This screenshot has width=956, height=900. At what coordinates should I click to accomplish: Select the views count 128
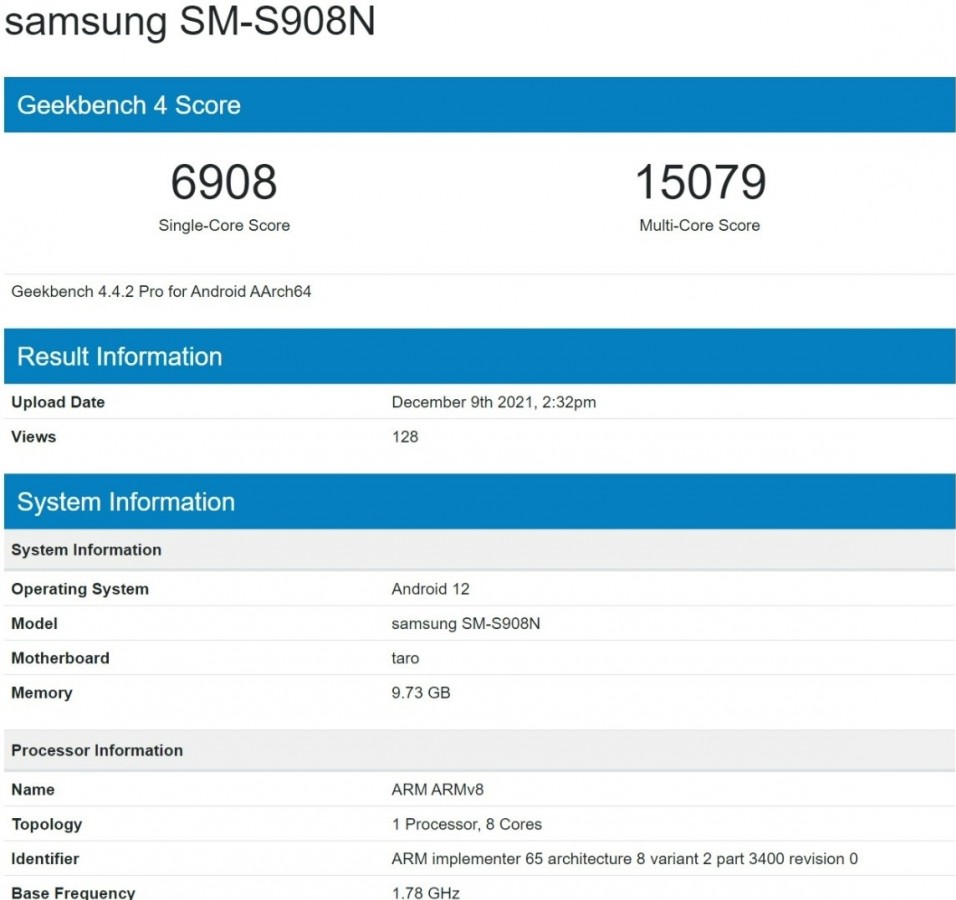(405, 437)
